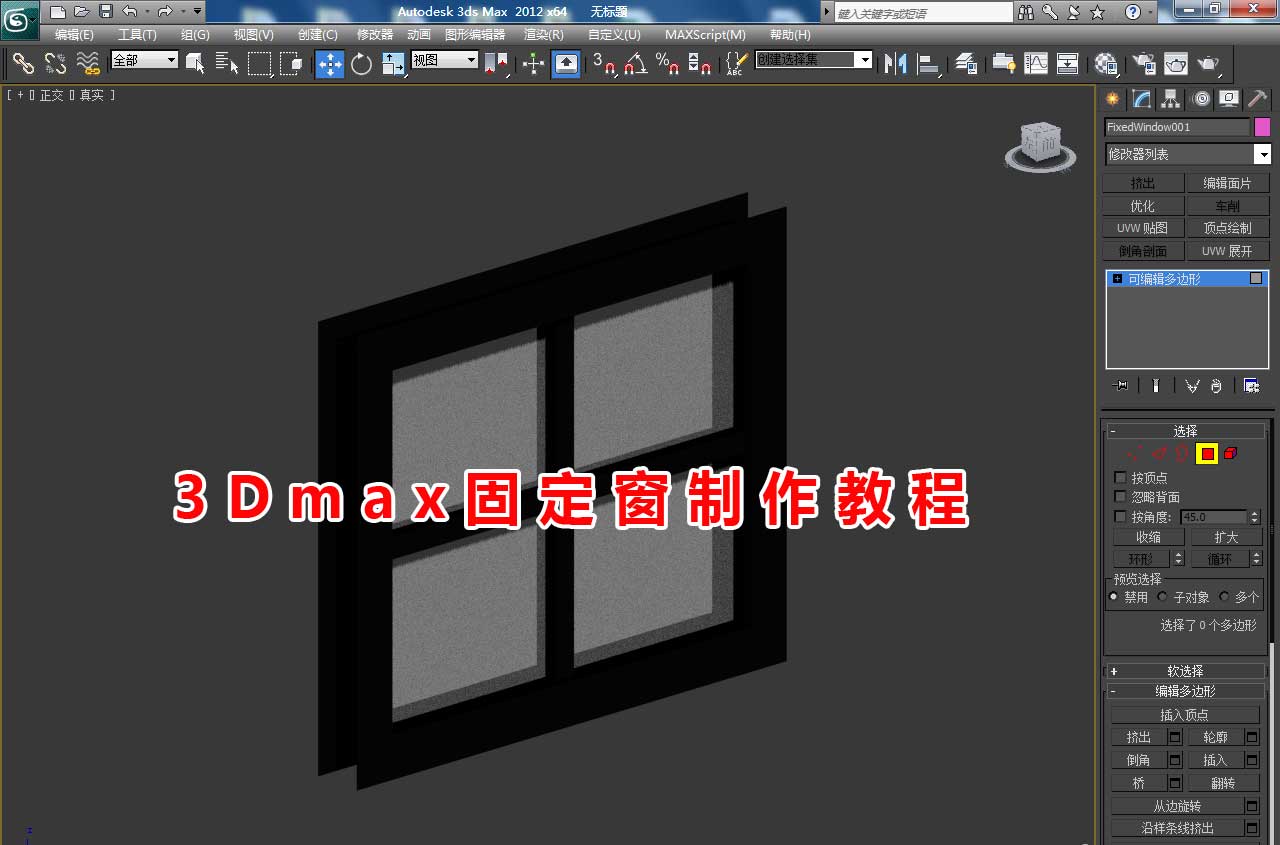Activate the Select and Scale tool
1280x845 pixels.
coord(393,63)
